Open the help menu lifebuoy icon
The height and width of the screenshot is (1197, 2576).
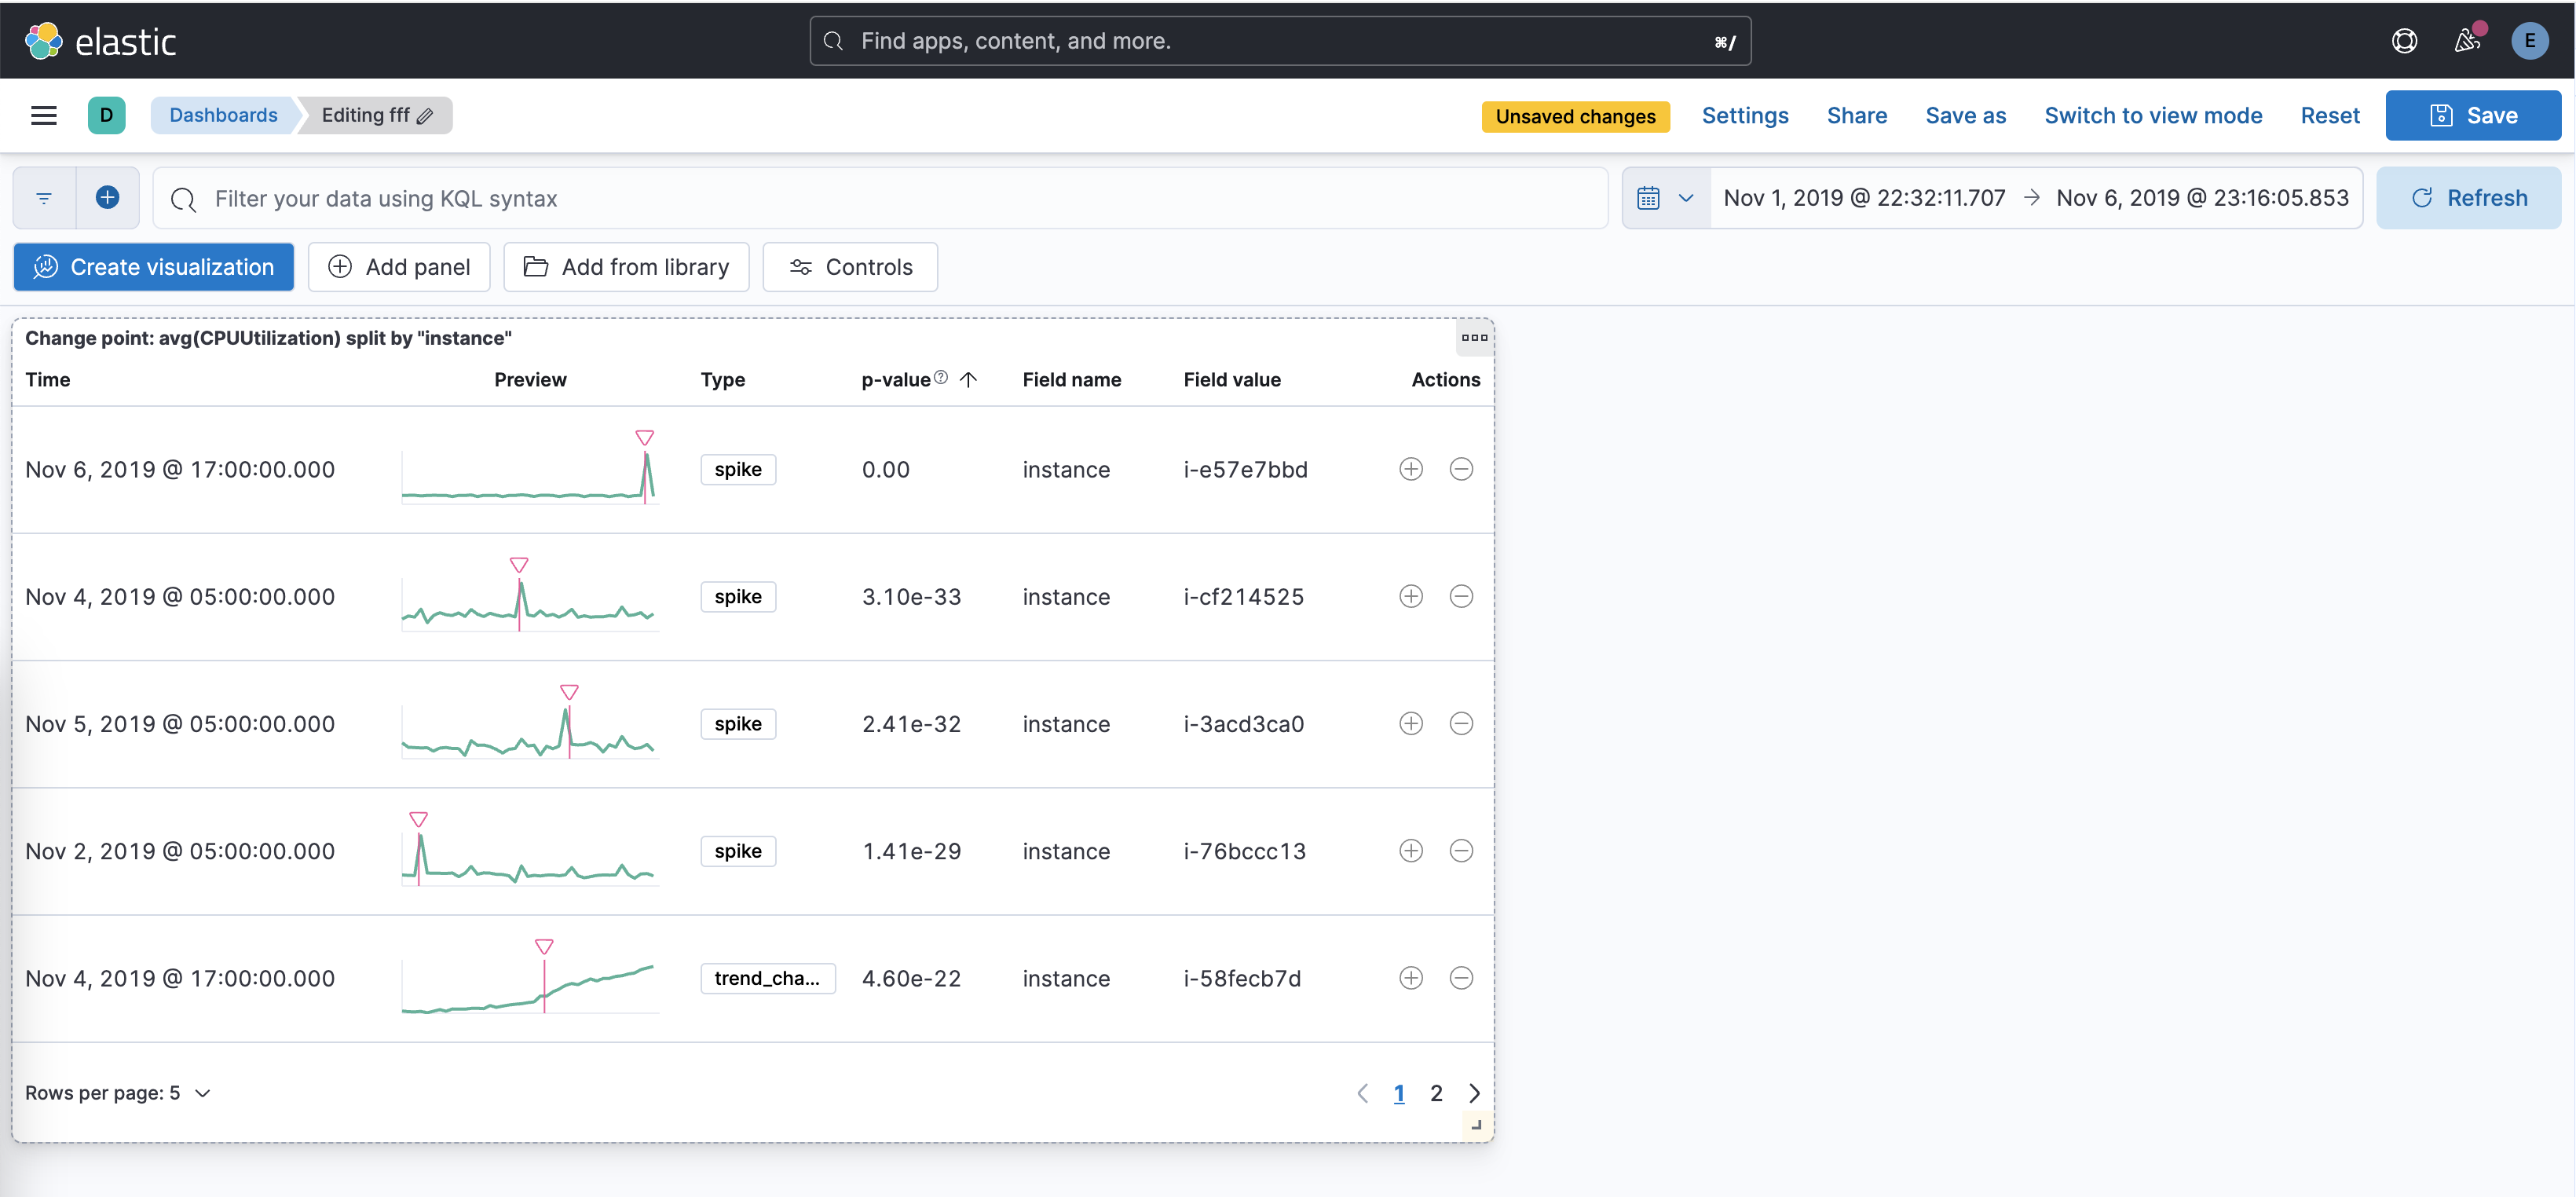tap(2404, 41)
